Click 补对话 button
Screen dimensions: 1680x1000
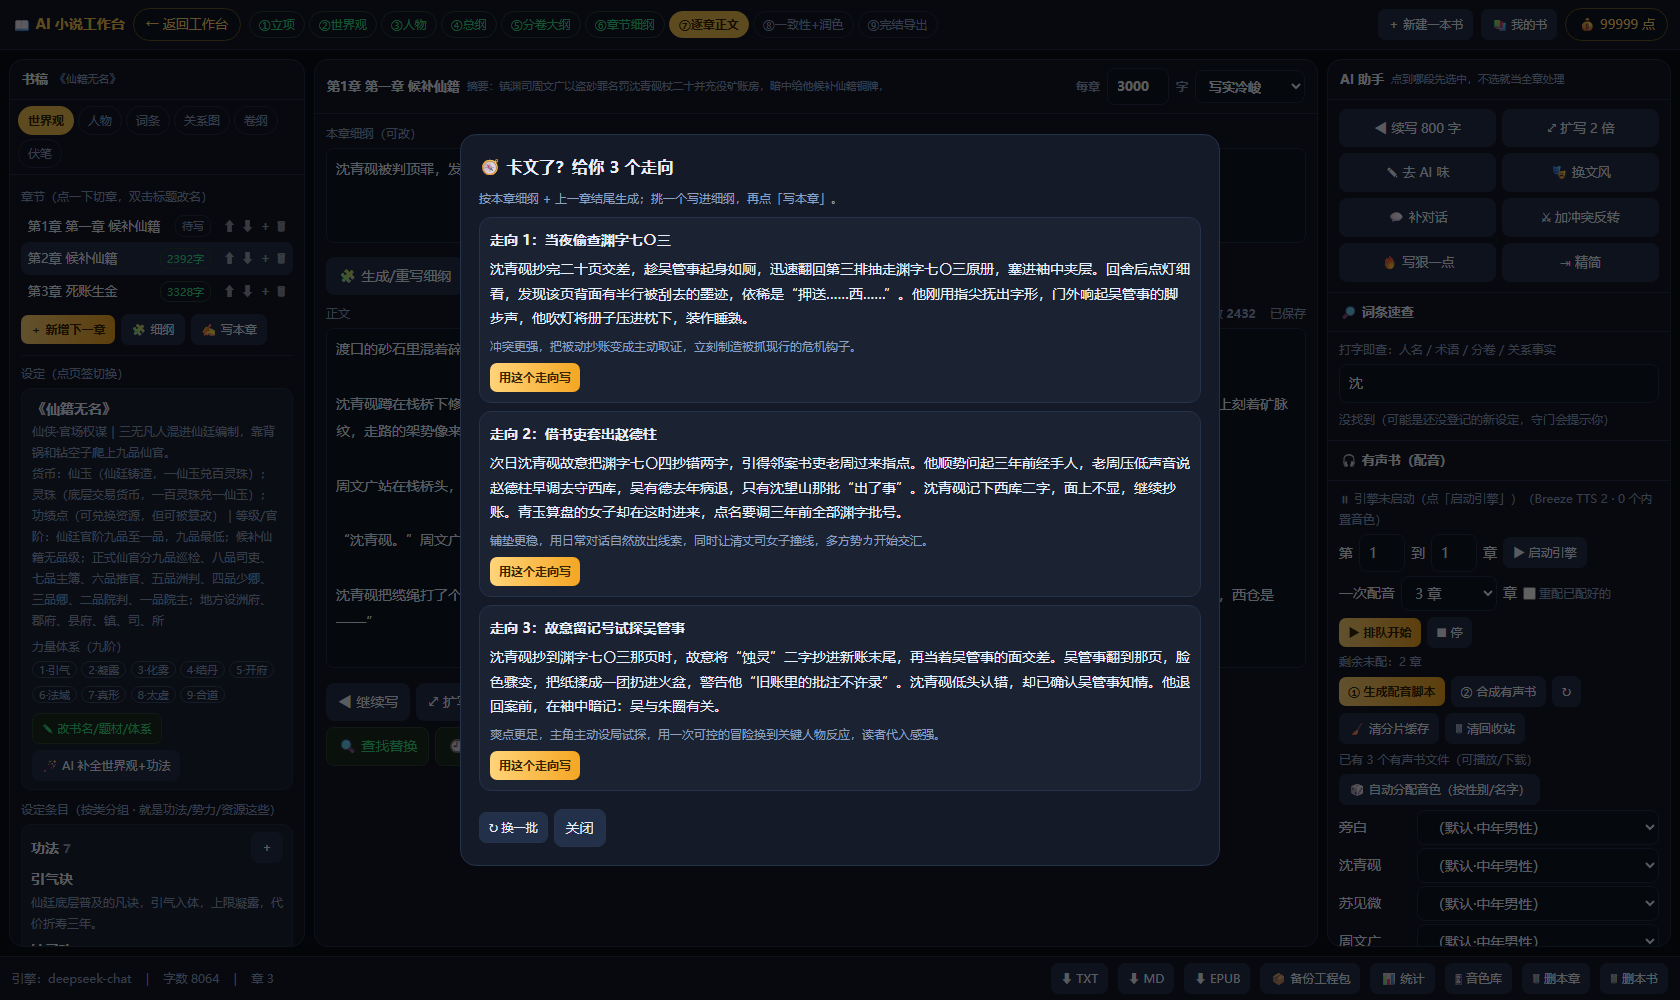pyautogui.click(x=1417, y=217)
